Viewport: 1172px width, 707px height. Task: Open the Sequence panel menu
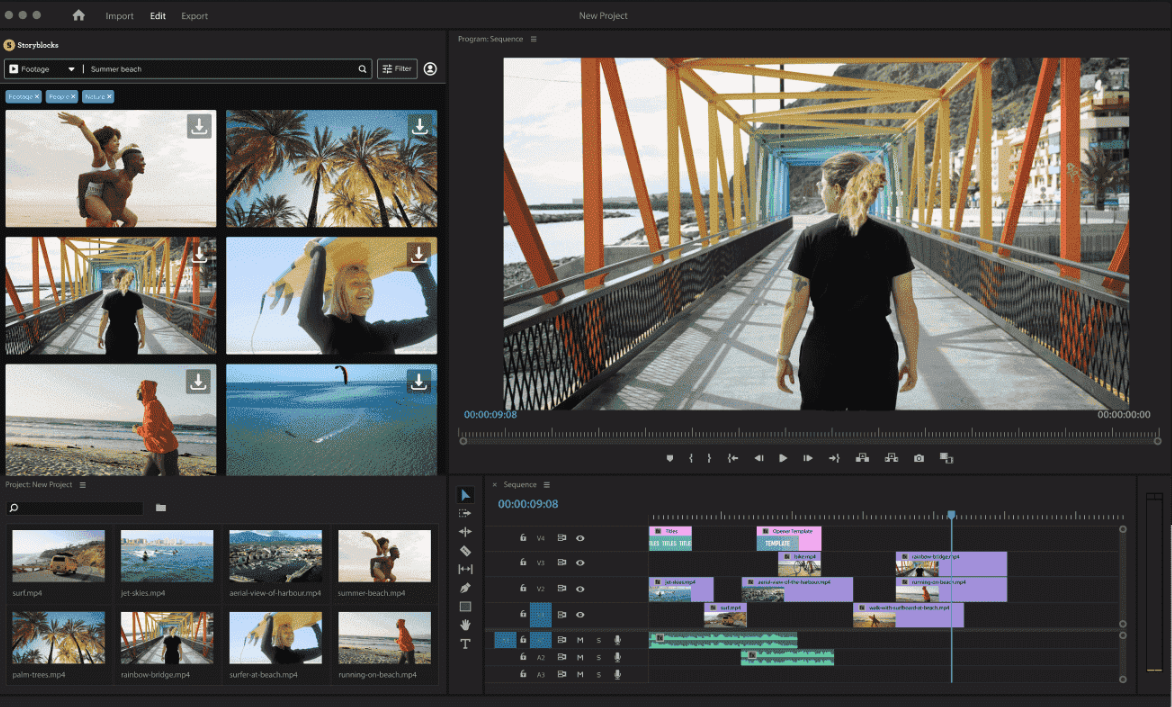[x=546, y=484]
